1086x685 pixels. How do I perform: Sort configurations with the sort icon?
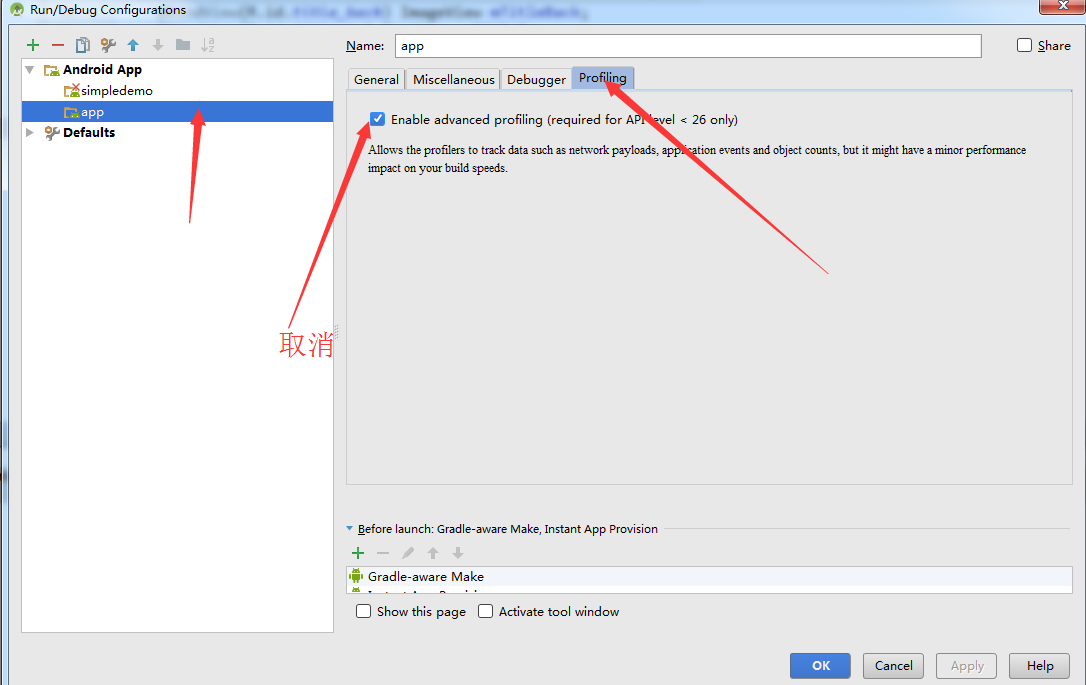point(208,44)
